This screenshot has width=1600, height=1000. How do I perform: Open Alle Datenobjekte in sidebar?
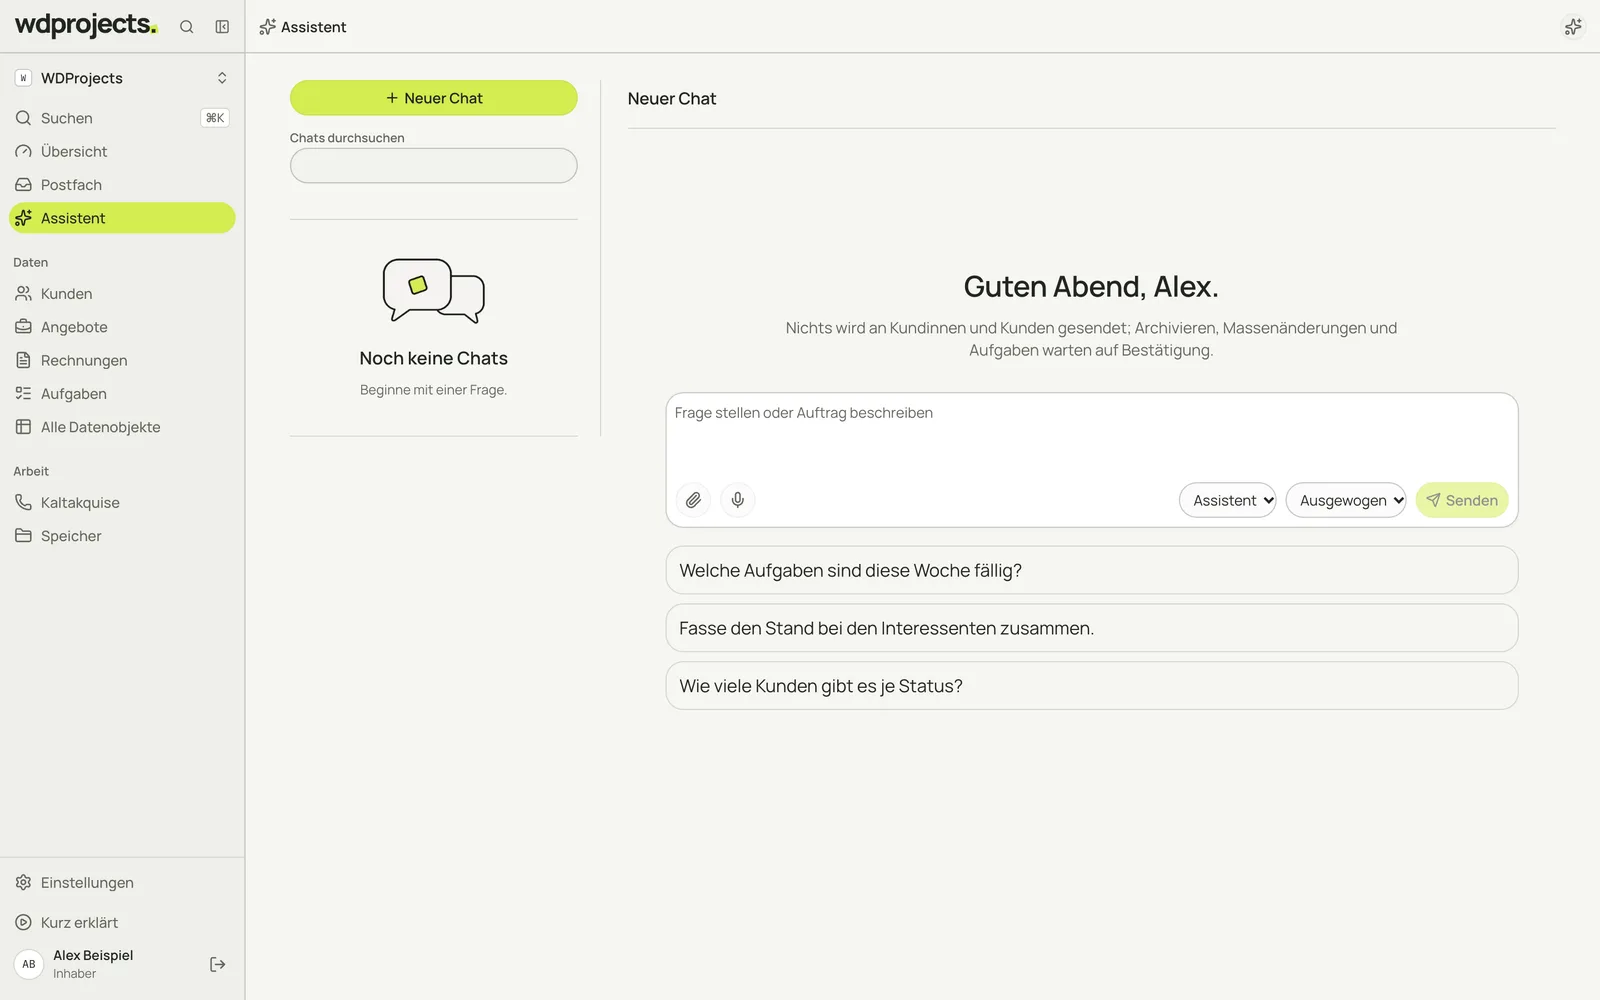pos(122,427)
